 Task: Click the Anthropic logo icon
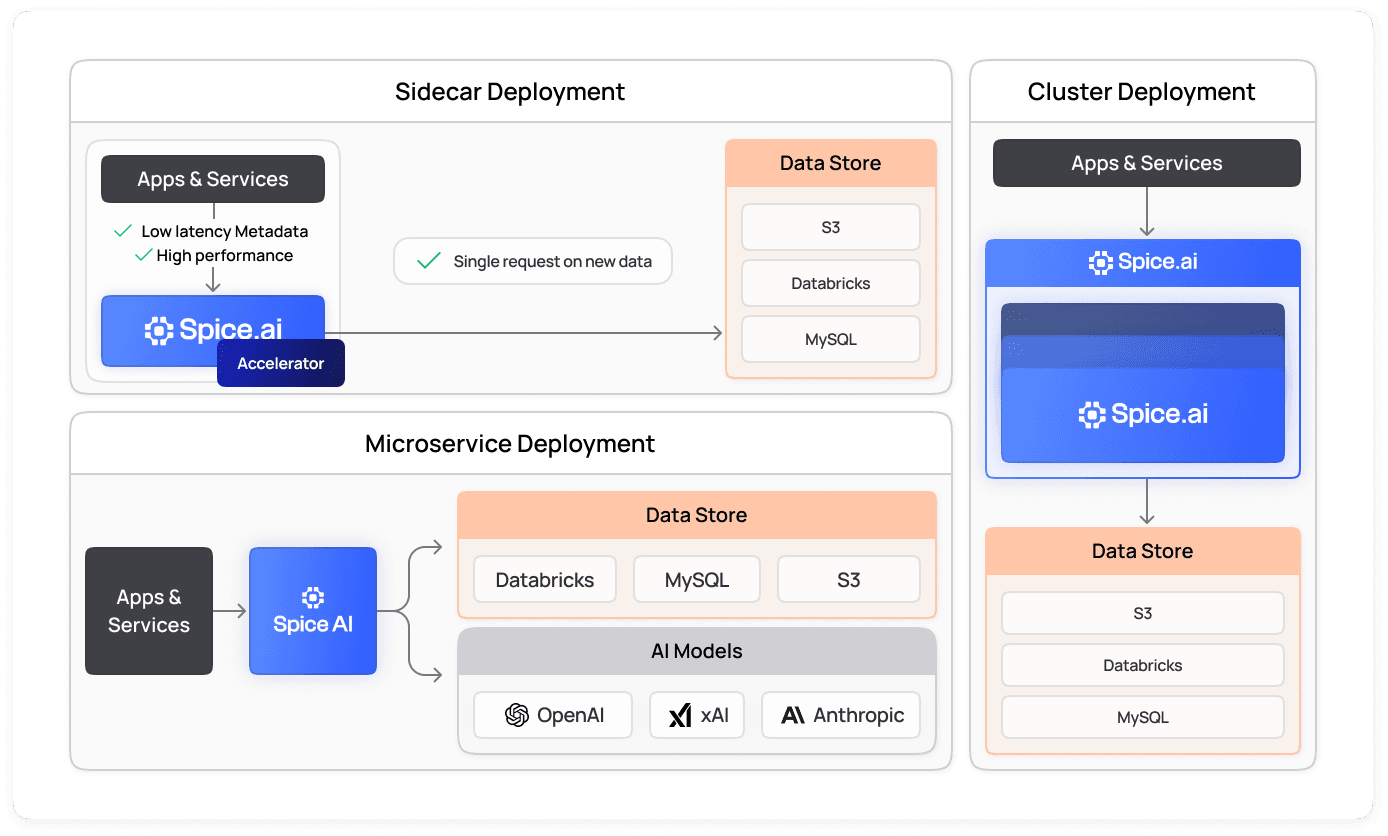tap(793, 715)
